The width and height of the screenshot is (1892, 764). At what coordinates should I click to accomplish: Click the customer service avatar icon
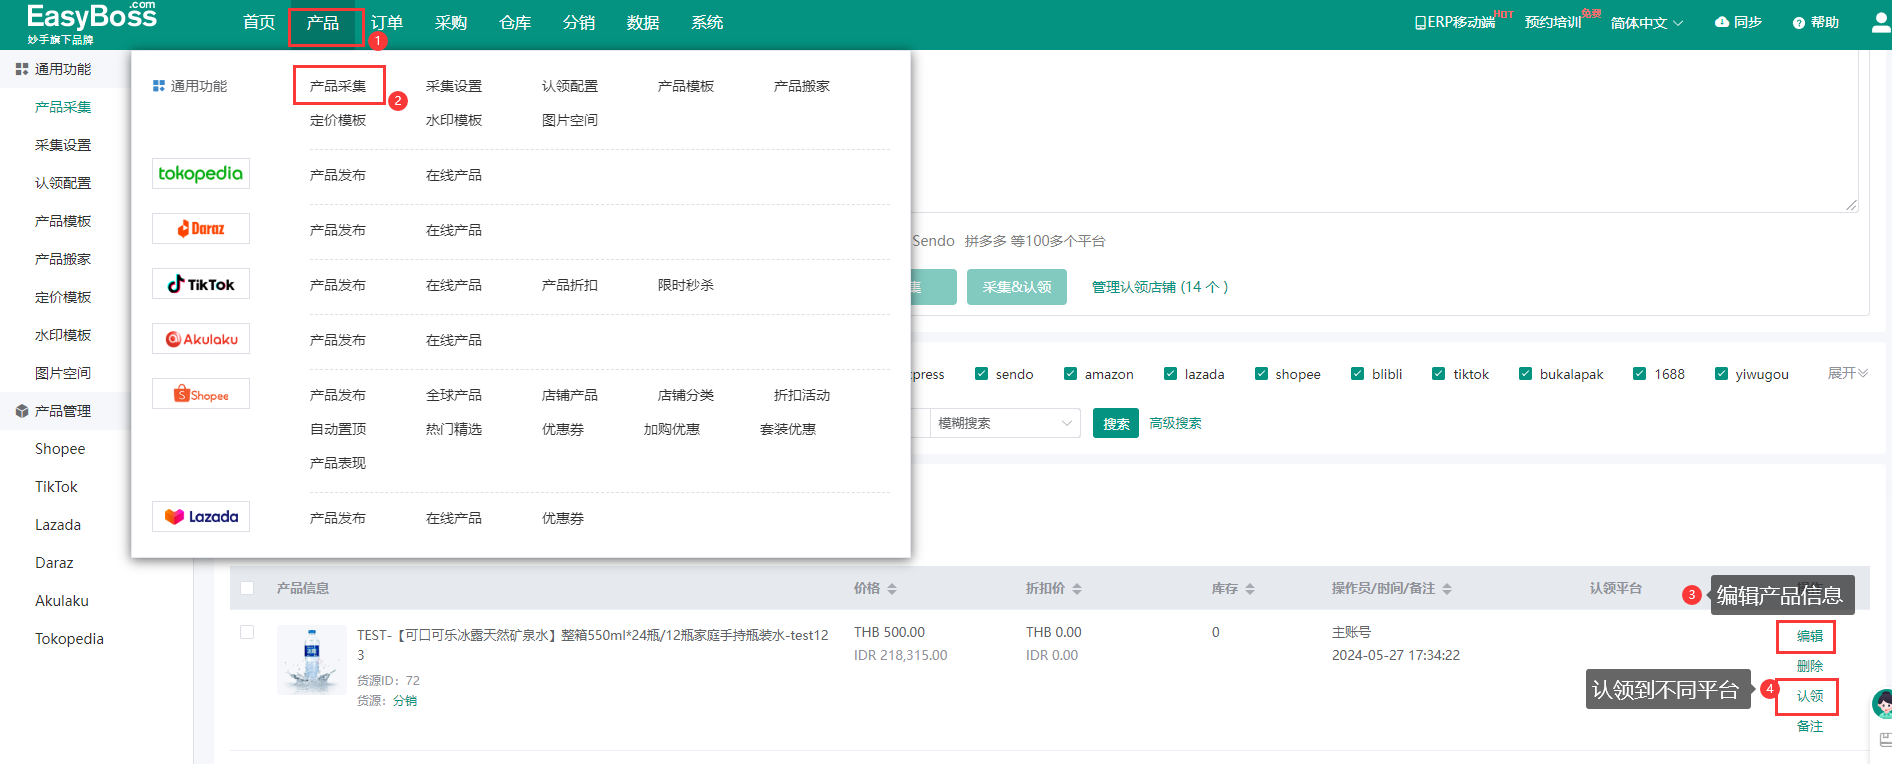coord(1882,704)
